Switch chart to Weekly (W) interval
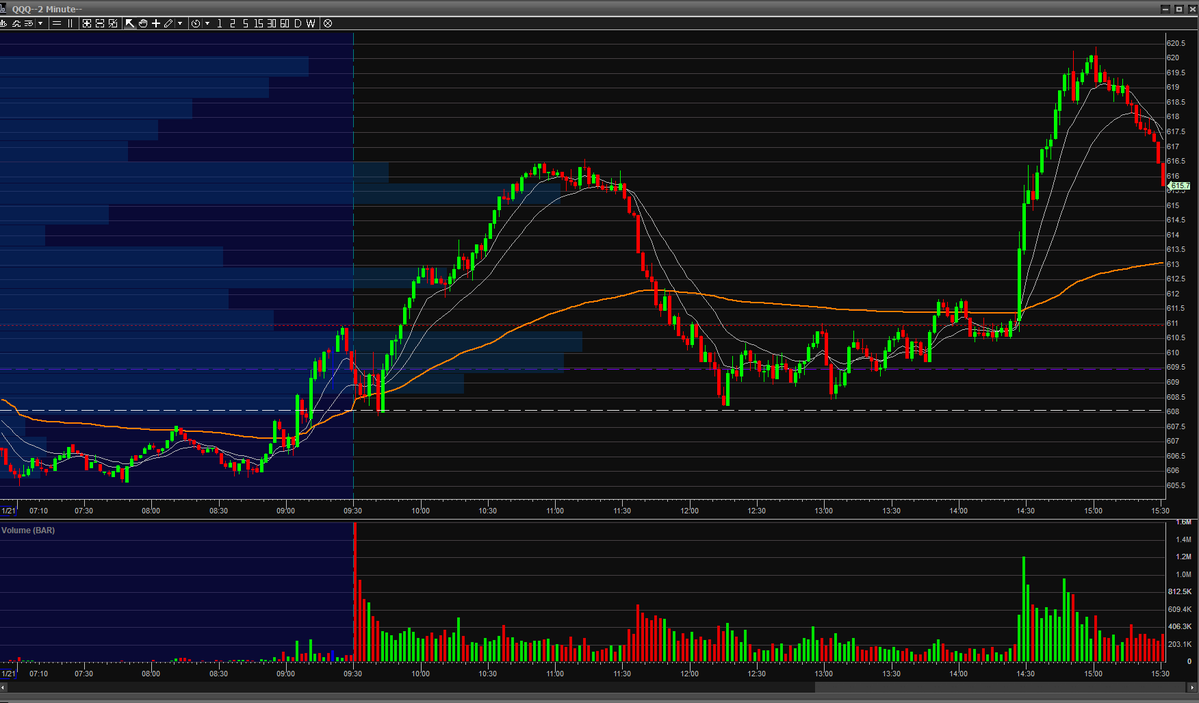The image size is (1199, 703). 310,24
